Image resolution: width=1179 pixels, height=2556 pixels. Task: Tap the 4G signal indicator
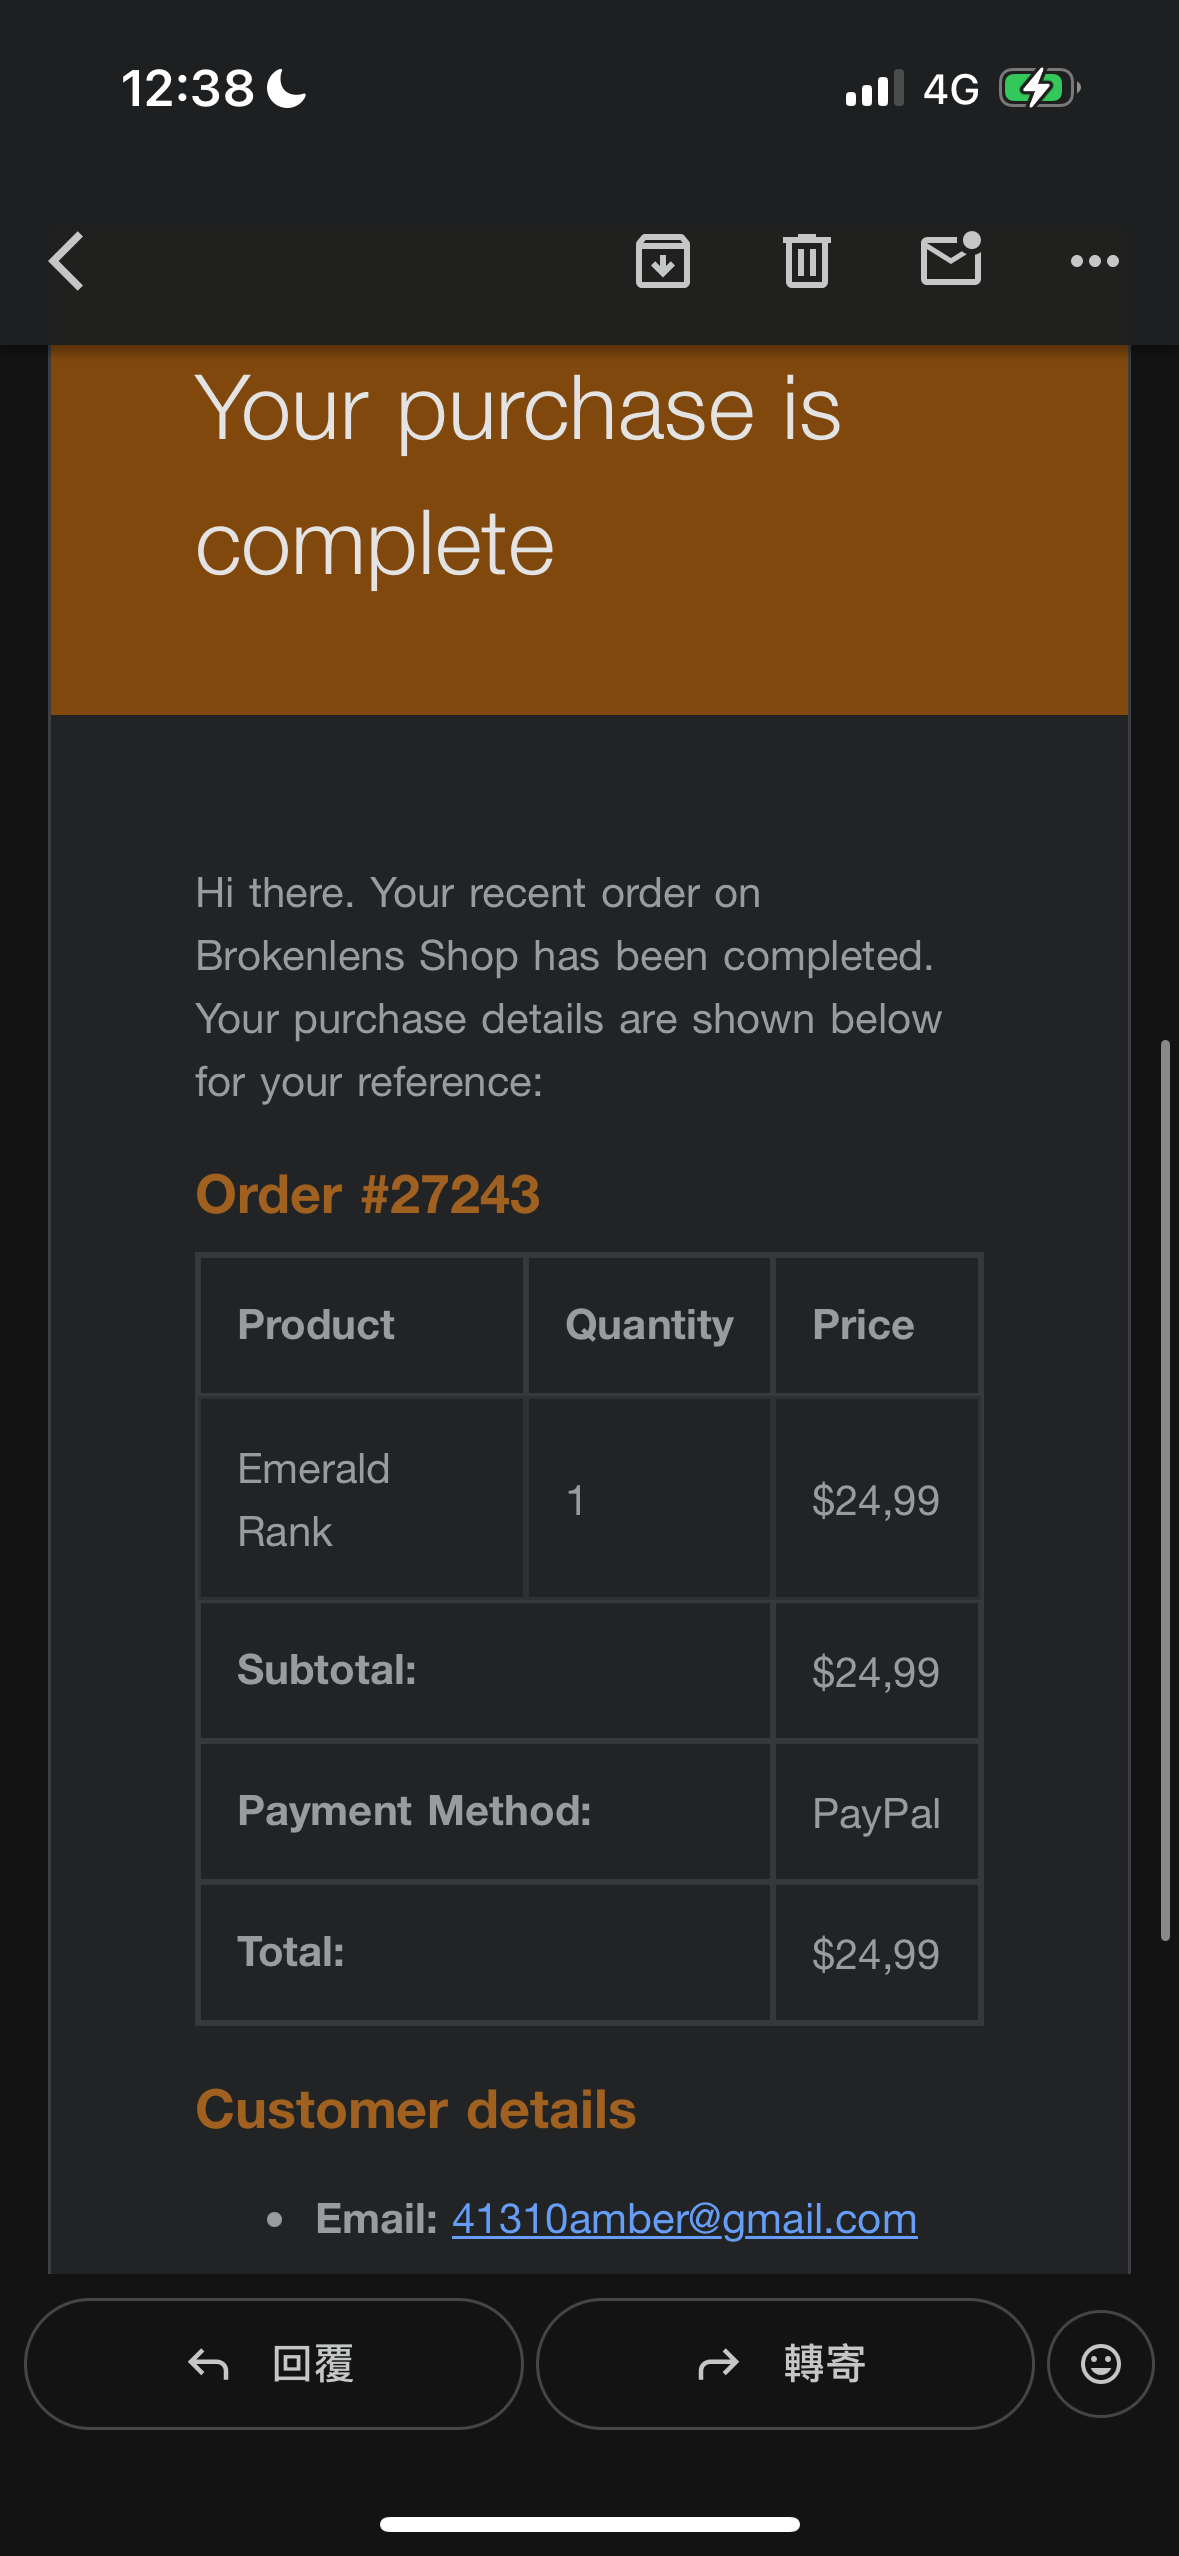[950, 89]
